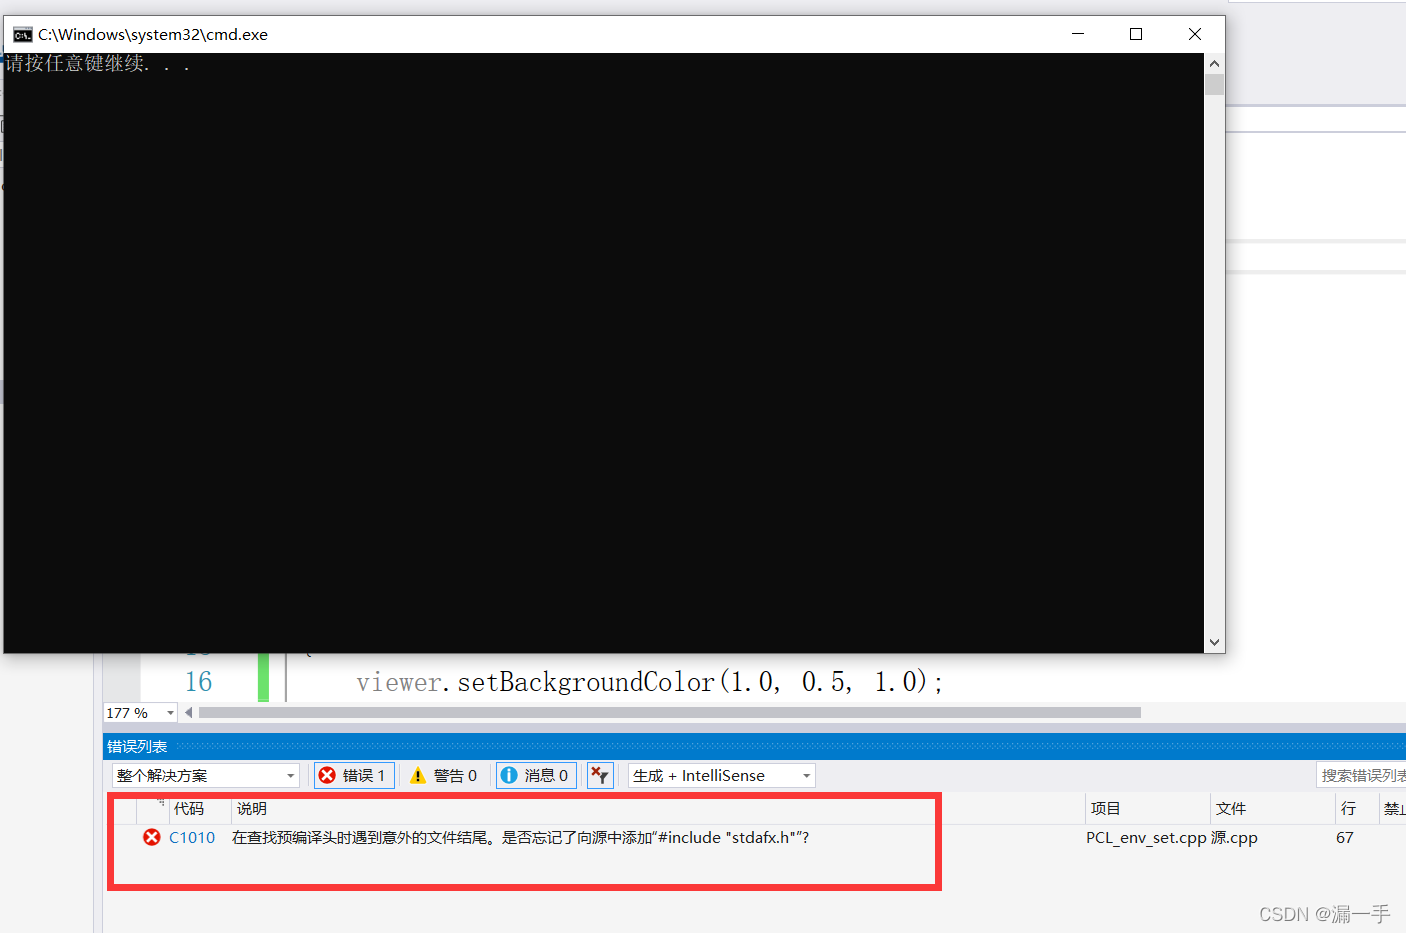Open the entire-solution scope dropdown
This screenshot has width=1406, height=933.
pos(206,775)
